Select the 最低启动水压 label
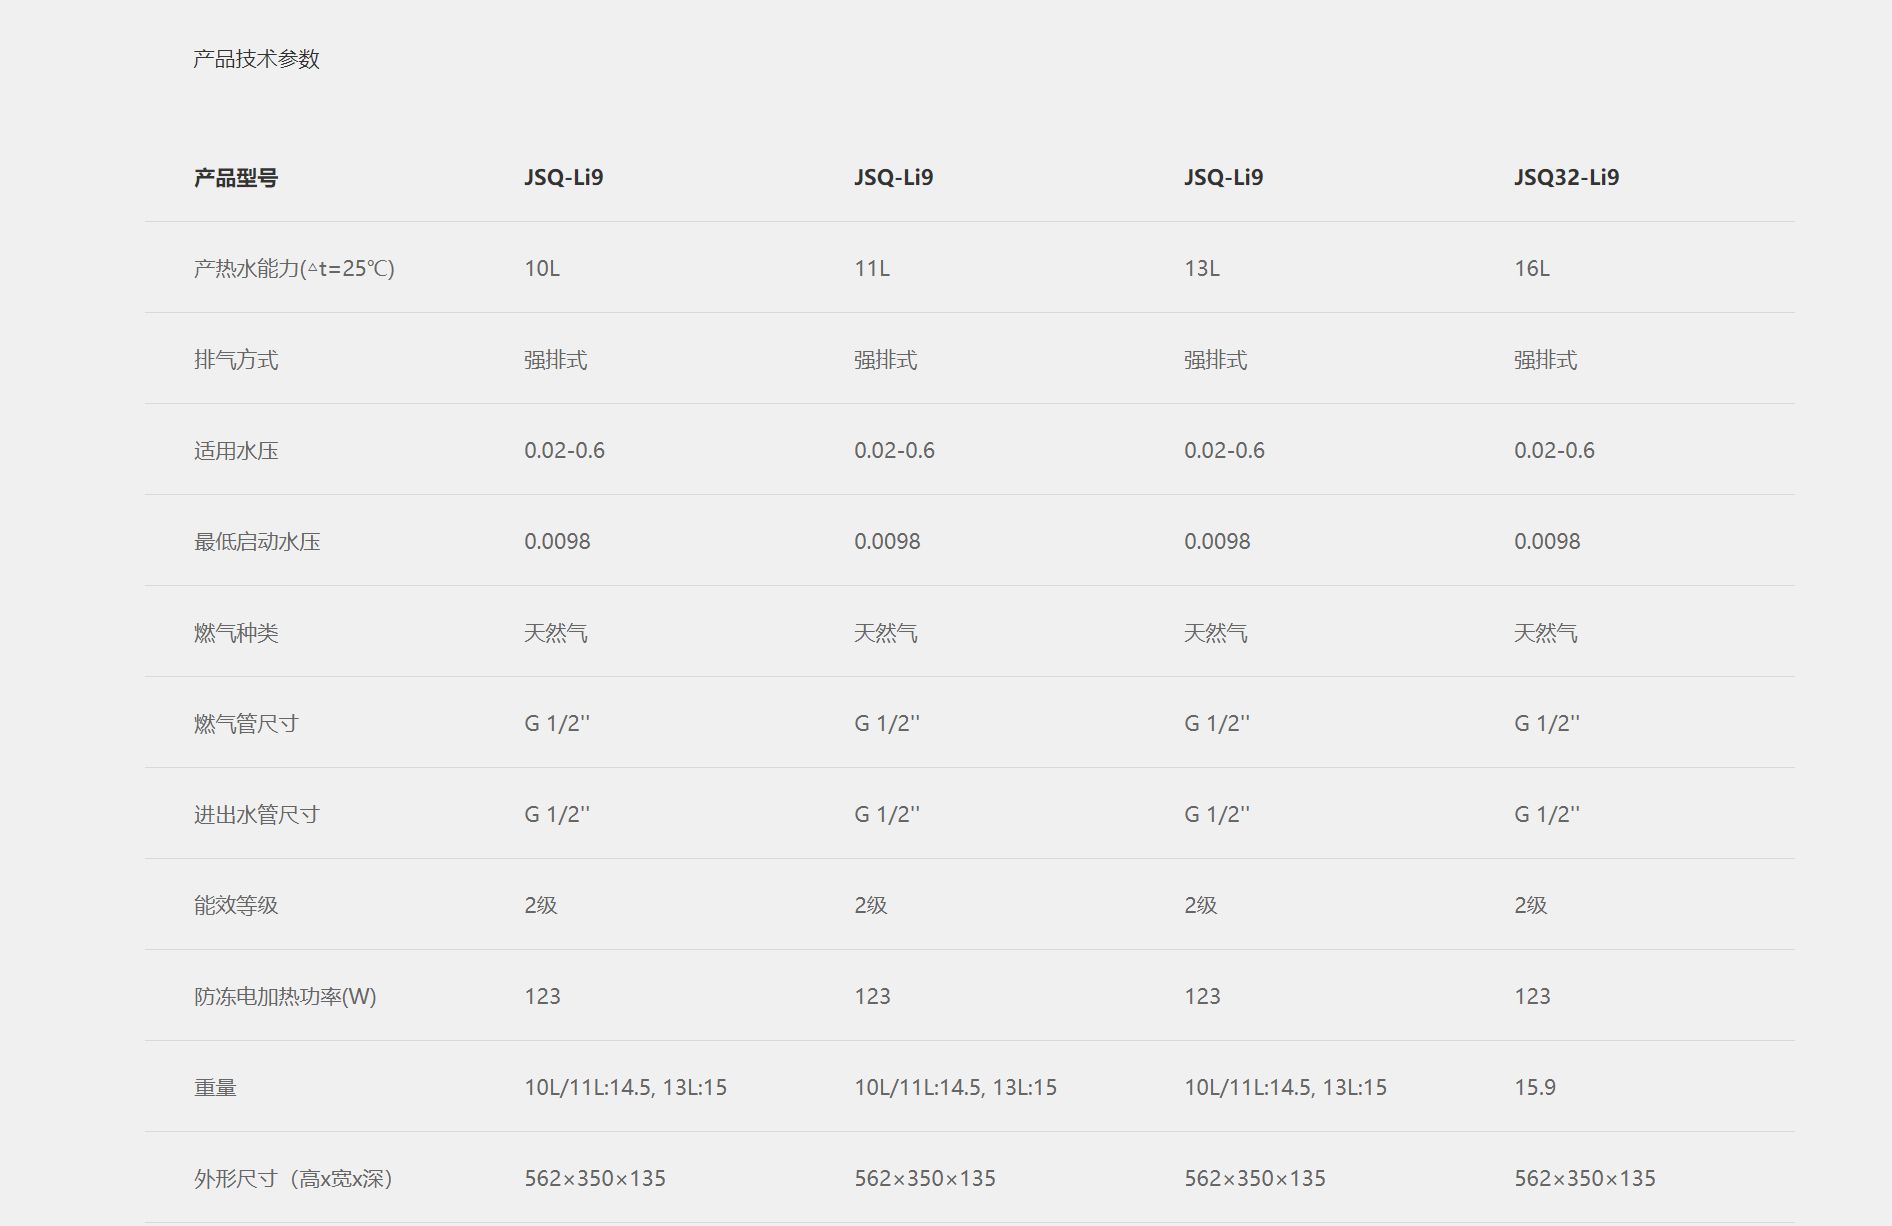Screen dimensions: 1892x1226 257,542
